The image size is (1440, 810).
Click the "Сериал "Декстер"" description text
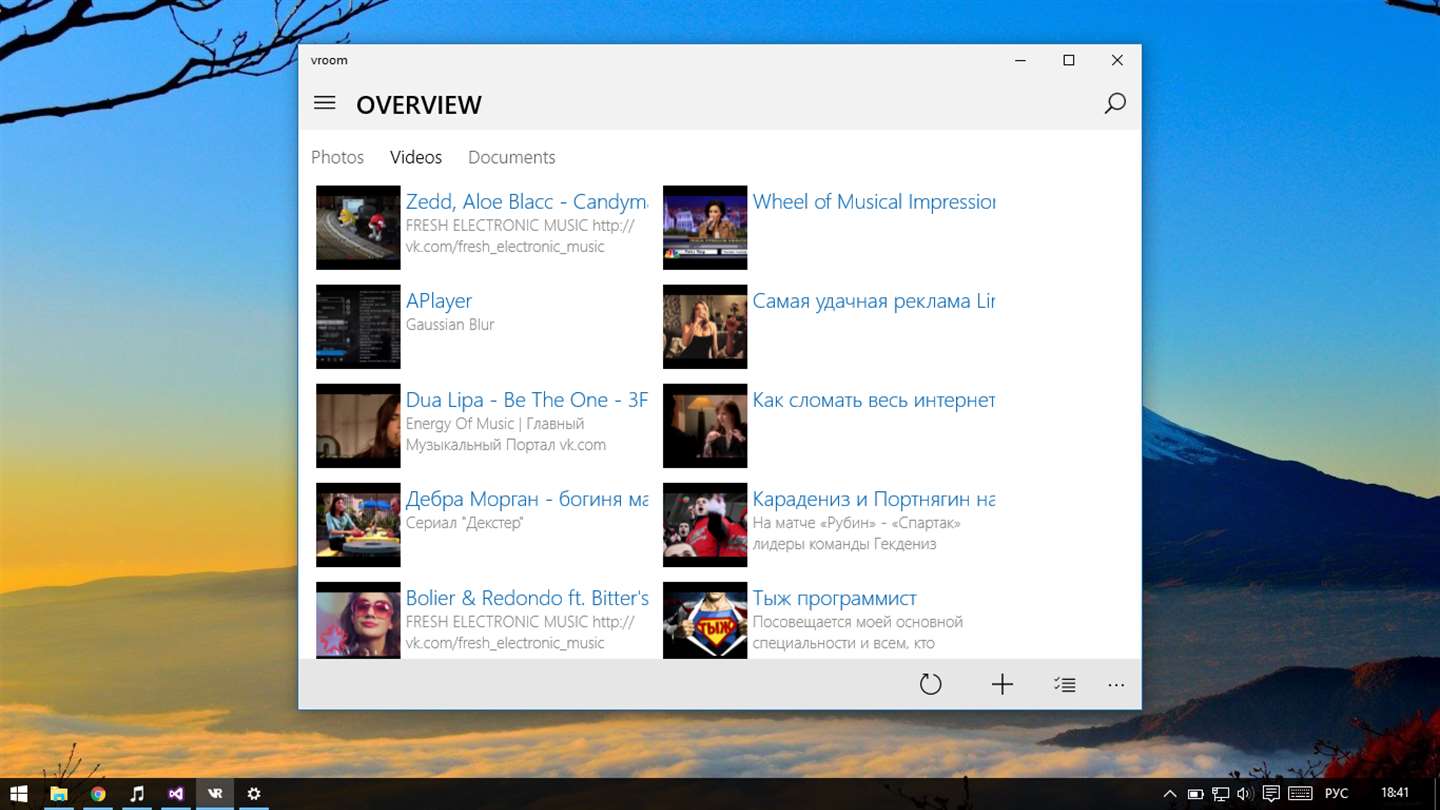click(x=465, y=523)
